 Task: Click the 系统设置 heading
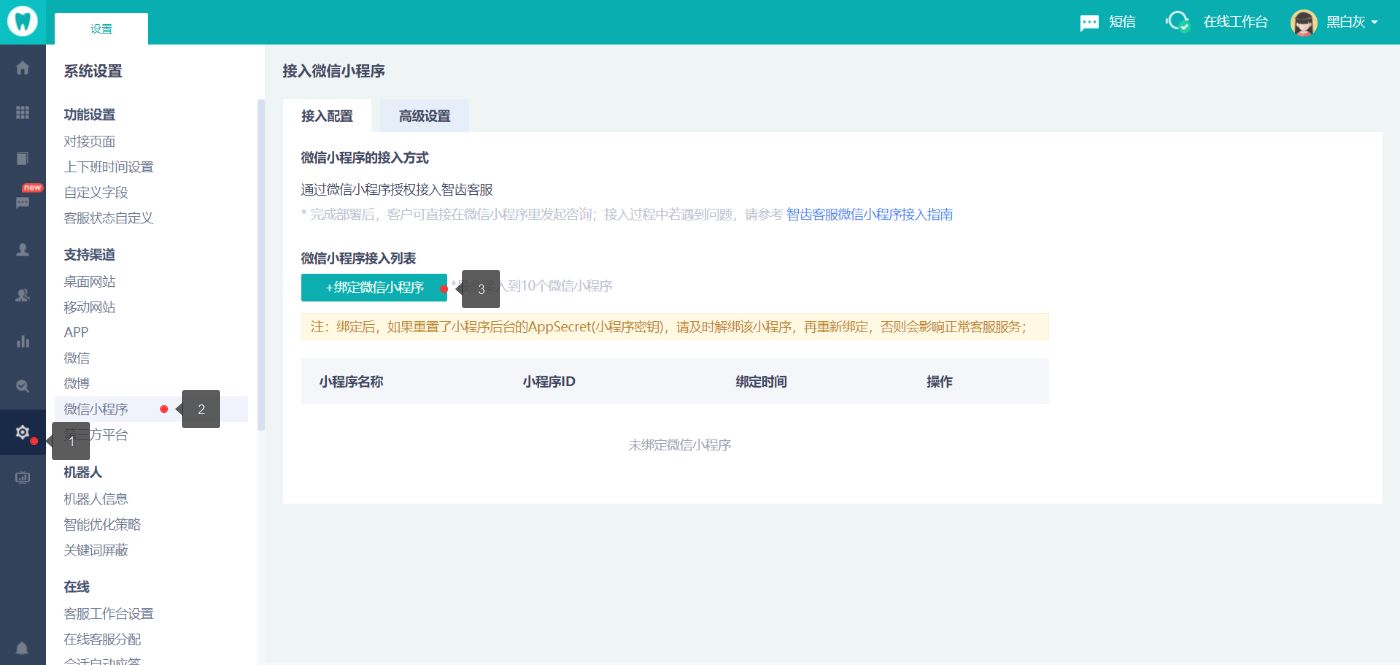click(93, 71)
